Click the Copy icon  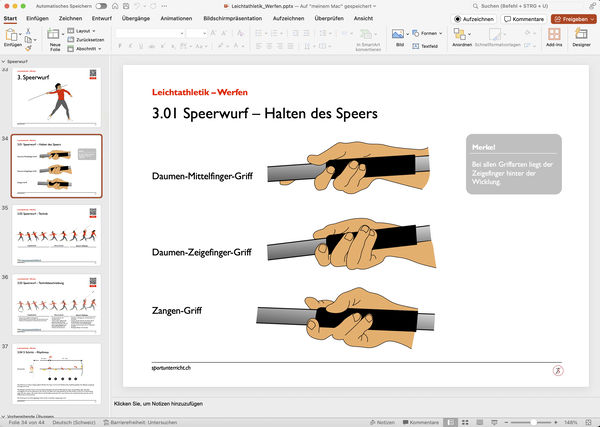tap(28, 40)
